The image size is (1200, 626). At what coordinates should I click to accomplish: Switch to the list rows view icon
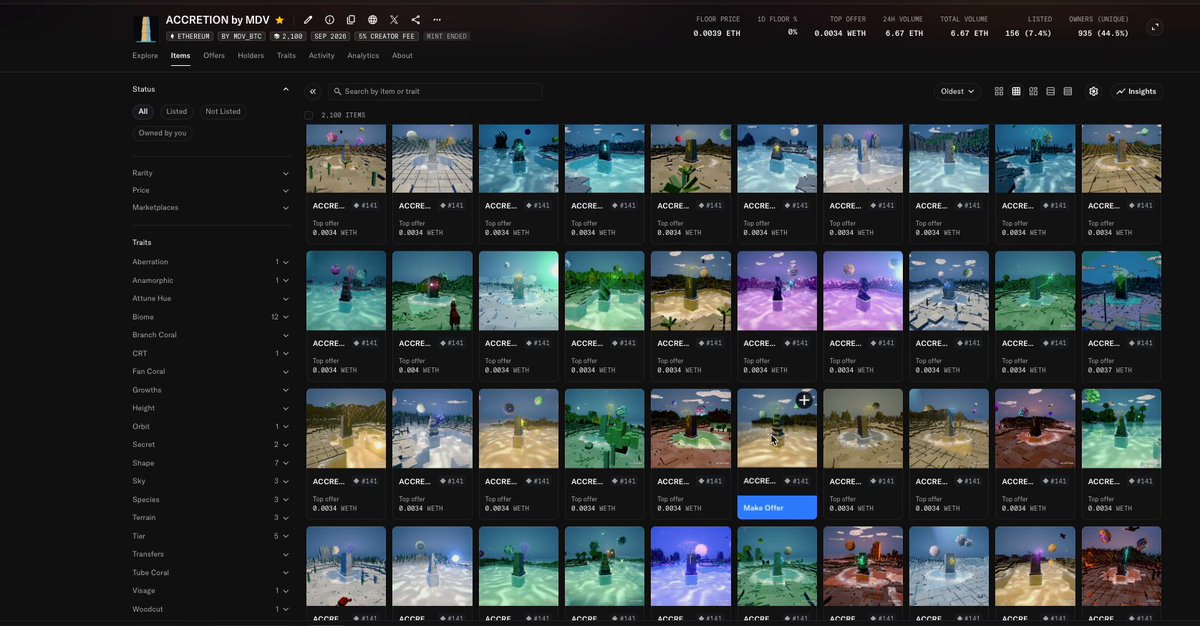point(1050,91)
